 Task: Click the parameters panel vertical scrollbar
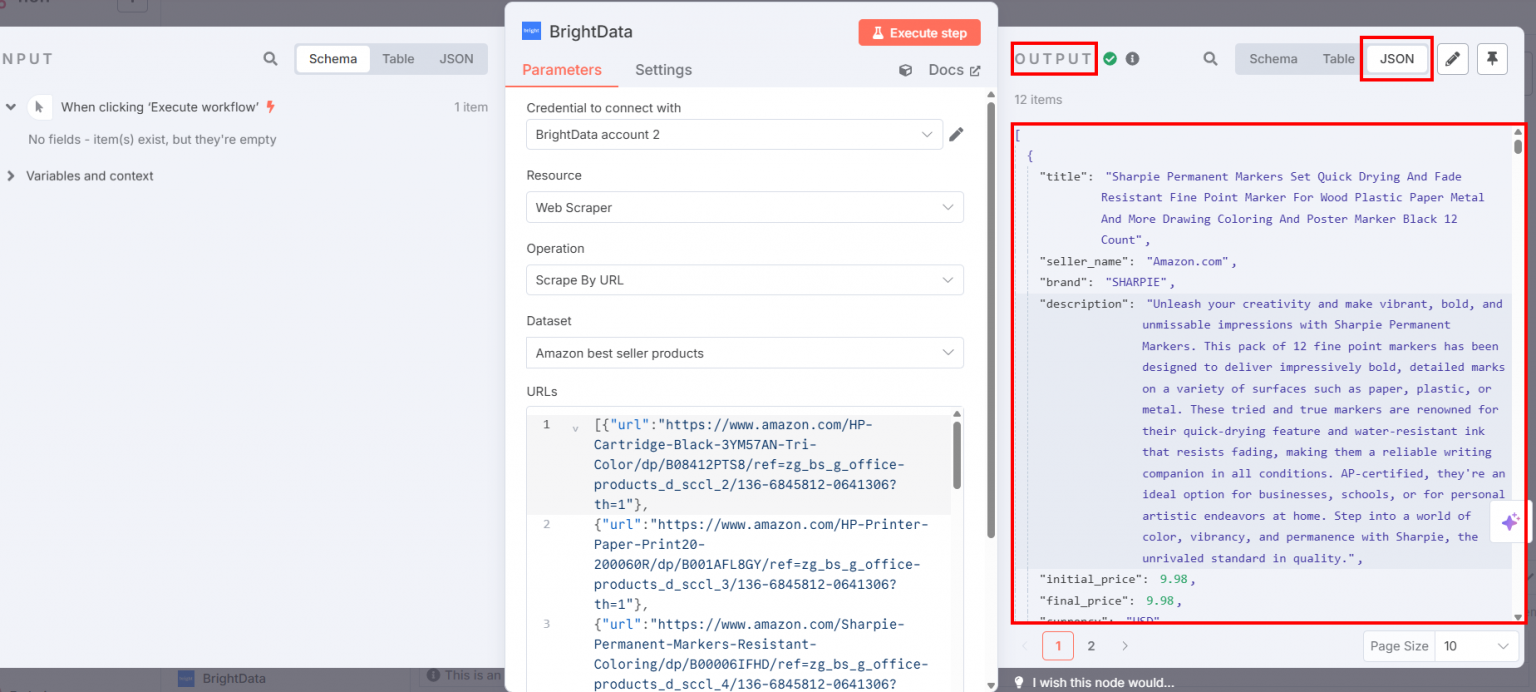tap(991, 320)
